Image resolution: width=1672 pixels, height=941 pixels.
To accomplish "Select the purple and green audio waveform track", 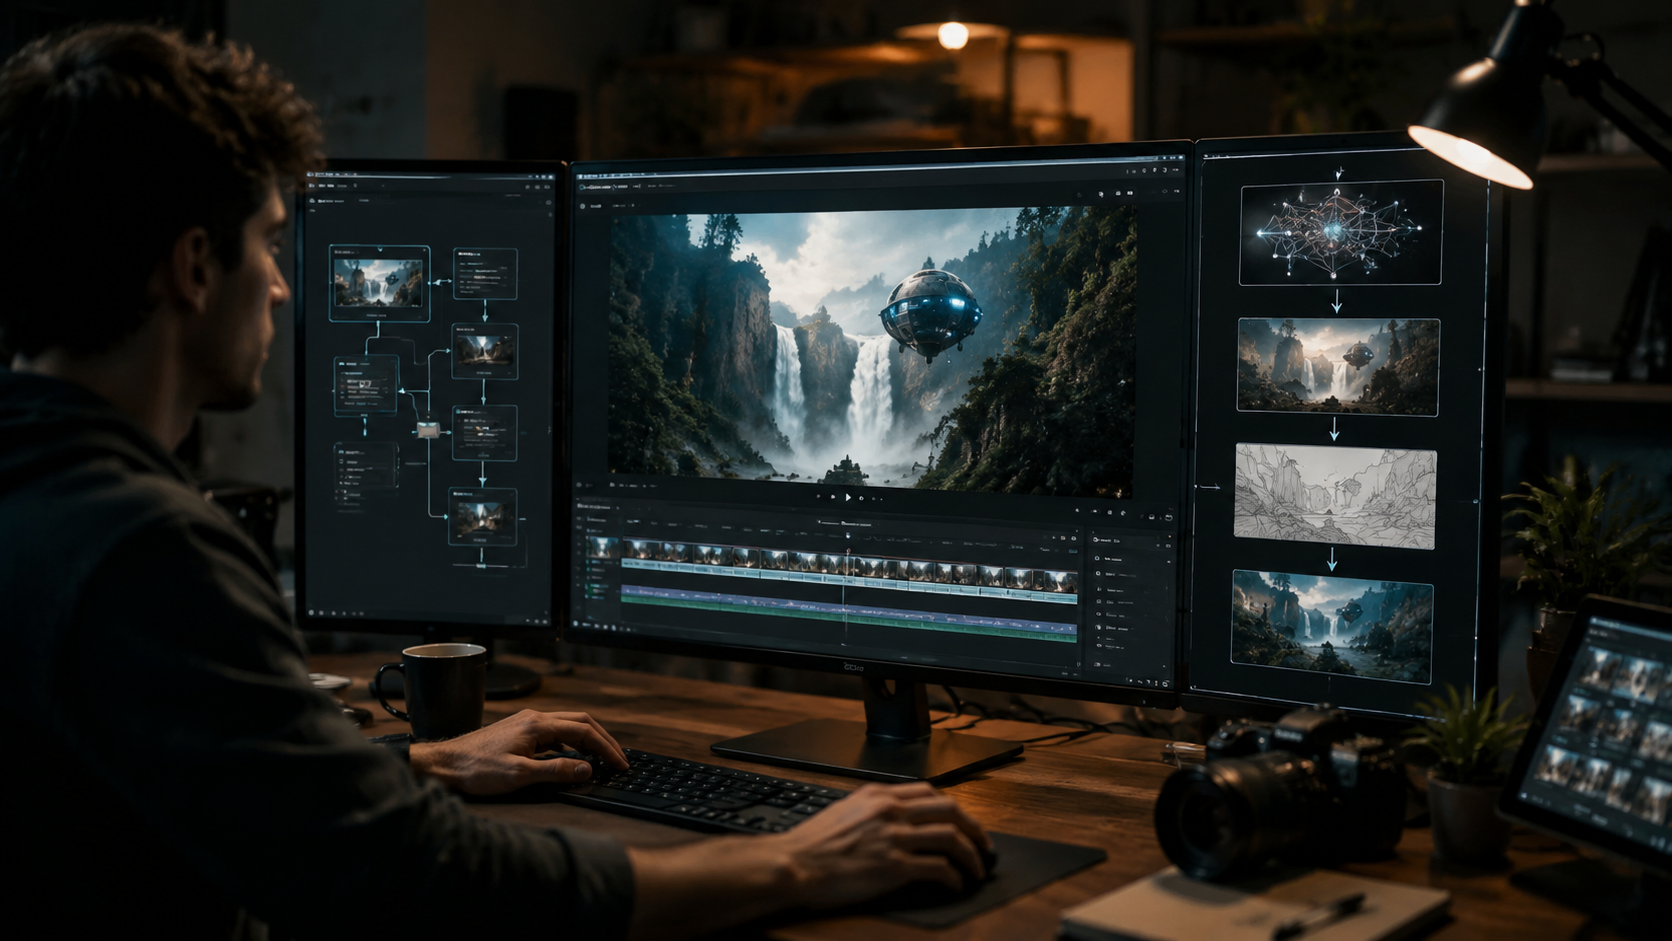I will point(849,613).
